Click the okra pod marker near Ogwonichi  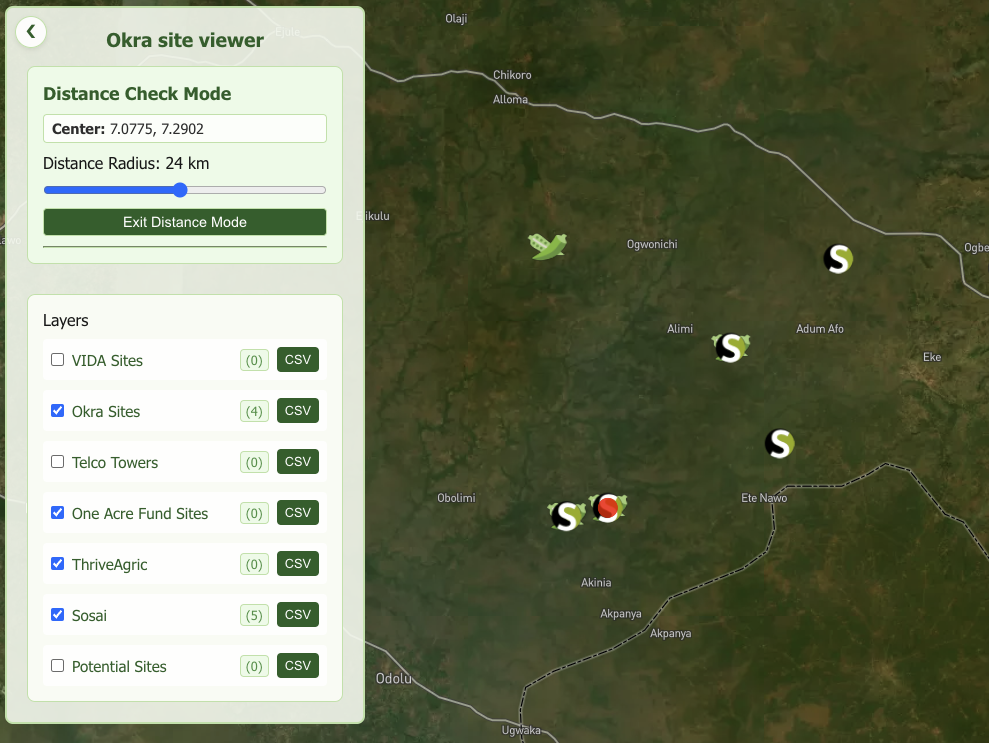548,245
